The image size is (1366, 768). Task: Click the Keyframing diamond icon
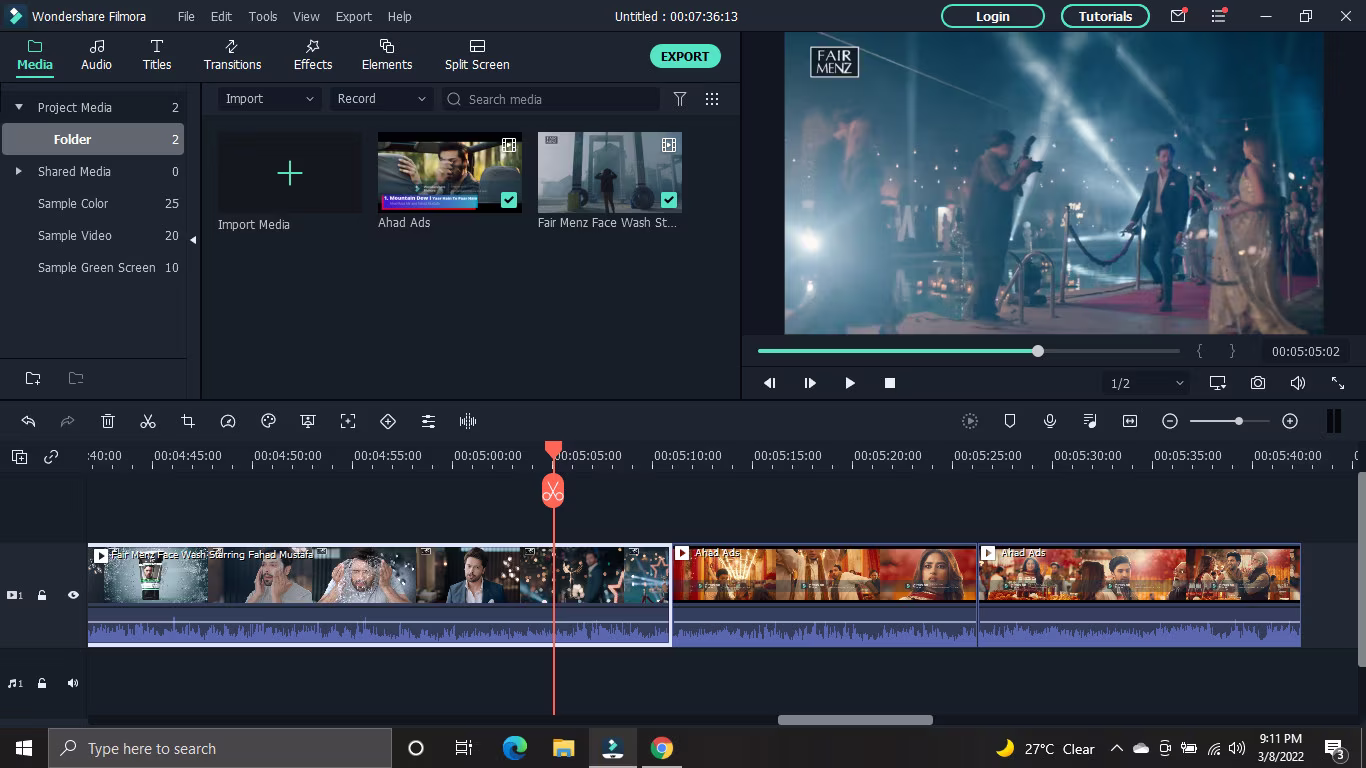(388, 421)
